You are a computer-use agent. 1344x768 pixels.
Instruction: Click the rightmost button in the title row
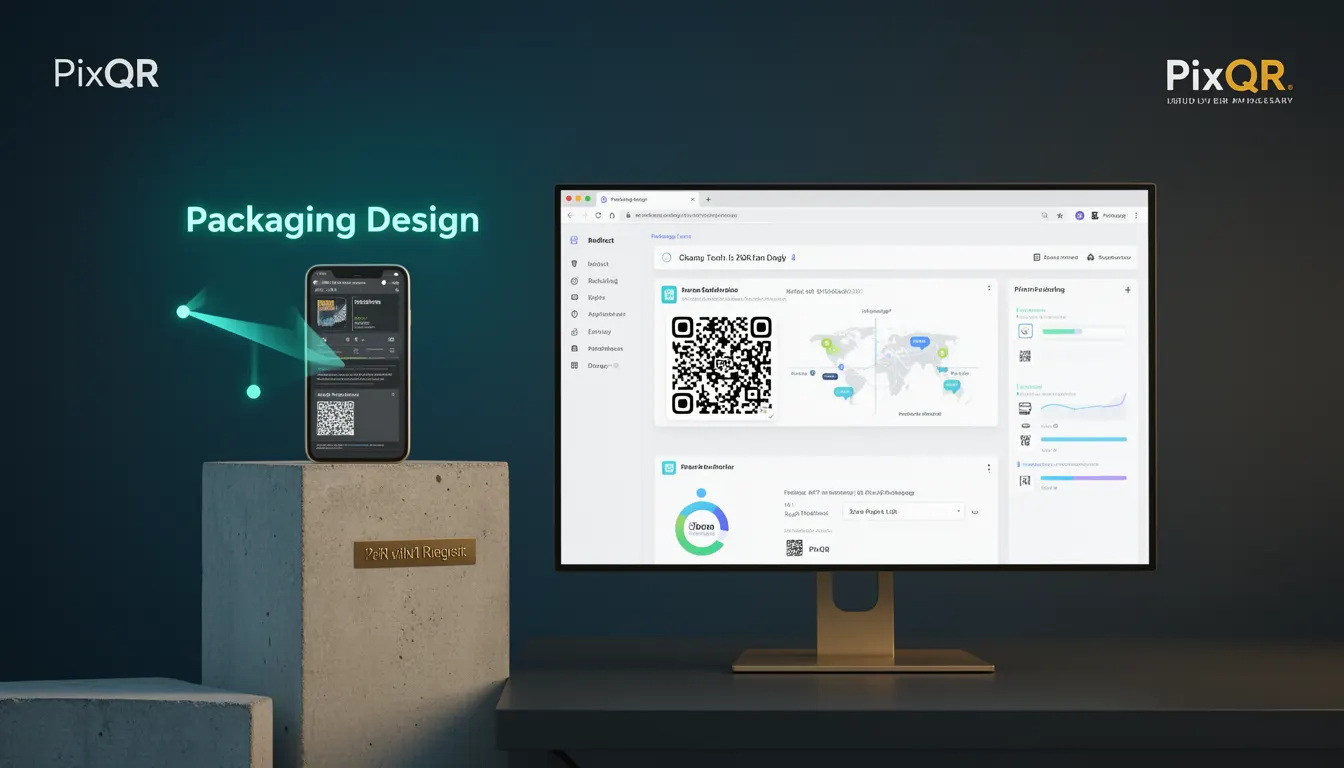[1108, 257]
